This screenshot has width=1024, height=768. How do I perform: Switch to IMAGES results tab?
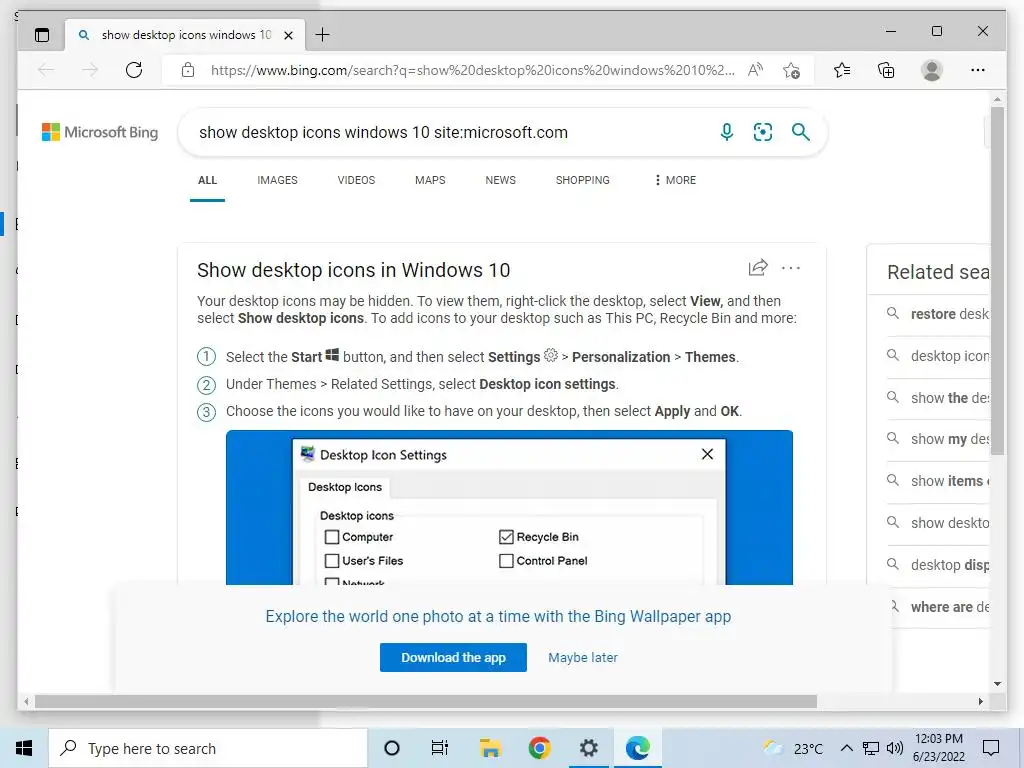277,180
